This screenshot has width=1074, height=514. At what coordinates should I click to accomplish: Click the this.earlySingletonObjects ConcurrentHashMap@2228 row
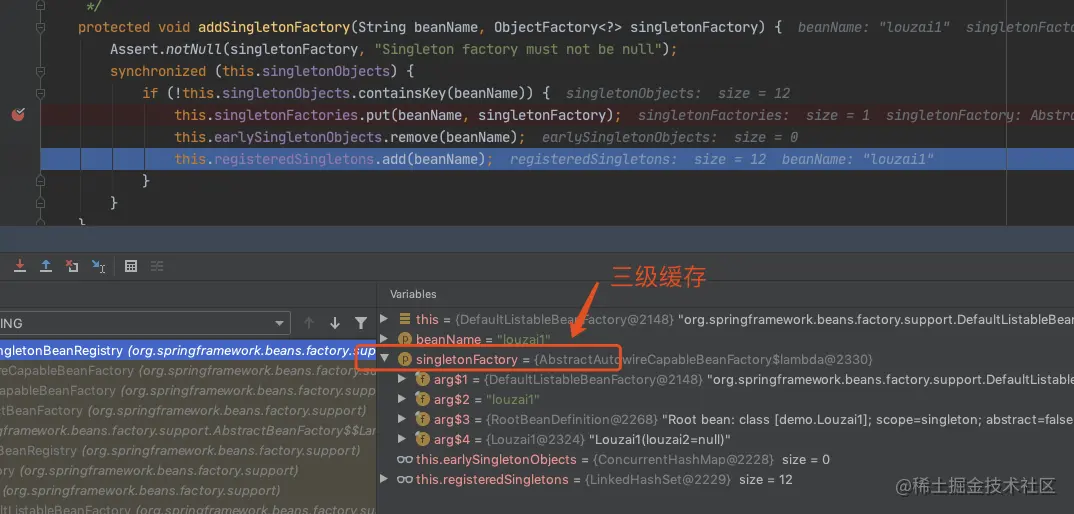tap(725, 459)
